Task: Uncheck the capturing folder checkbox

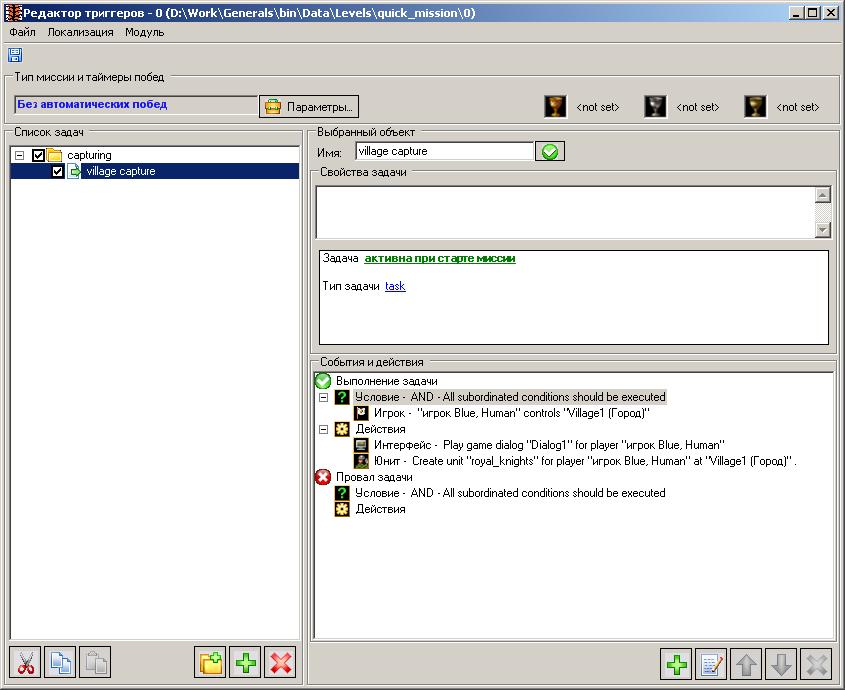Action: click(39, 156)
